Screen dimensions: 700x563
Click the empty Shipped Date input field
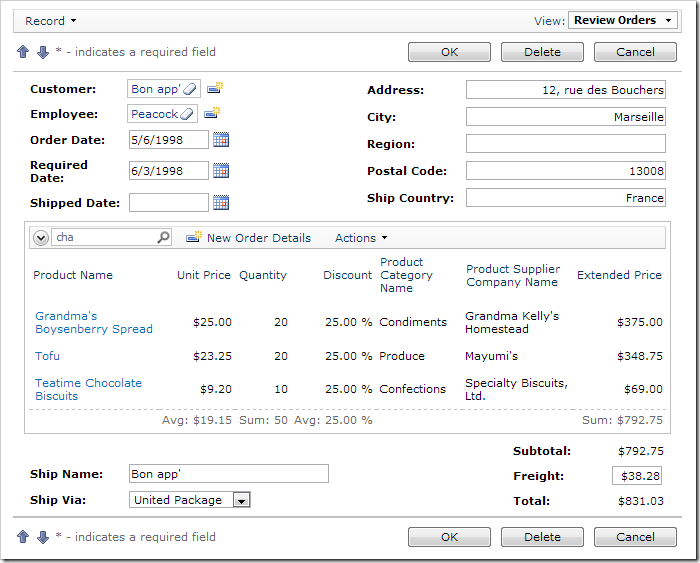(x=169, y=203)
